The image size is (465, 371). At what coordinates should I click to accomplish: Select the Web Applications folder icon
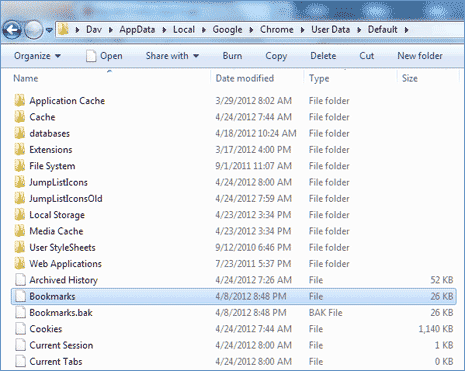point(20,264)
